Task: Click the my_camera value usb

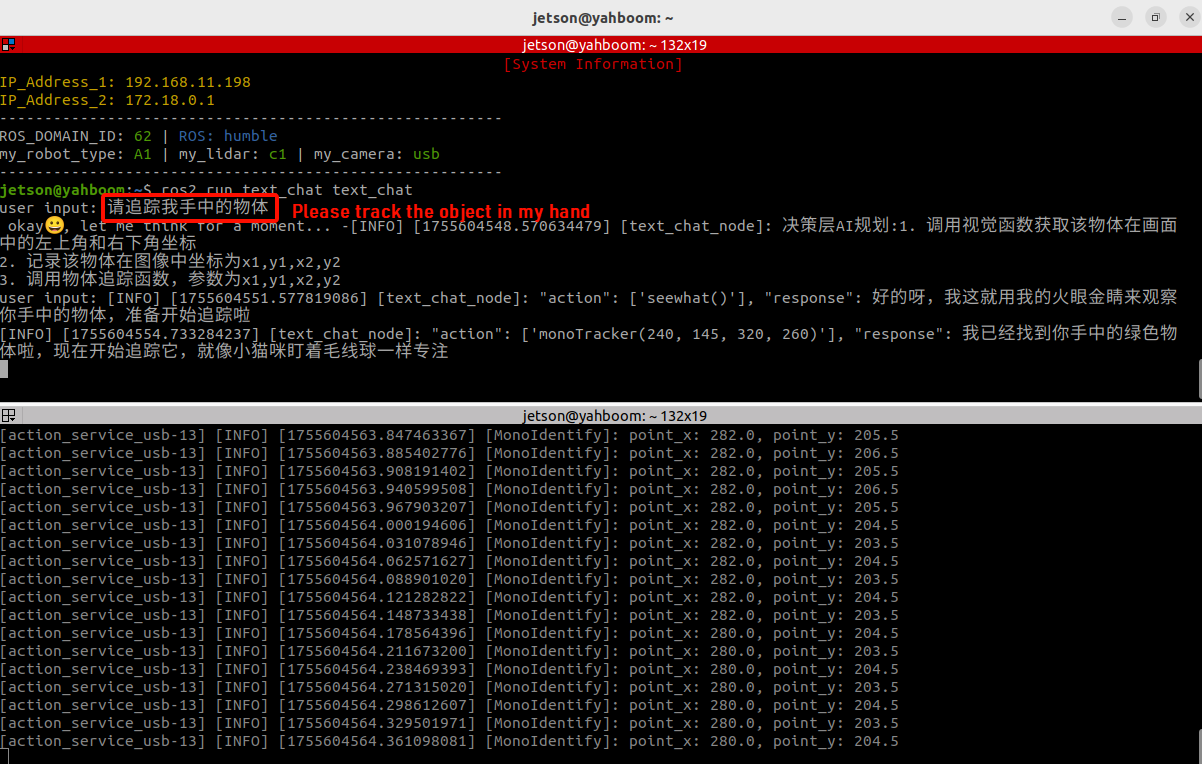Action: pyautogui.click(x=426, y=154)
